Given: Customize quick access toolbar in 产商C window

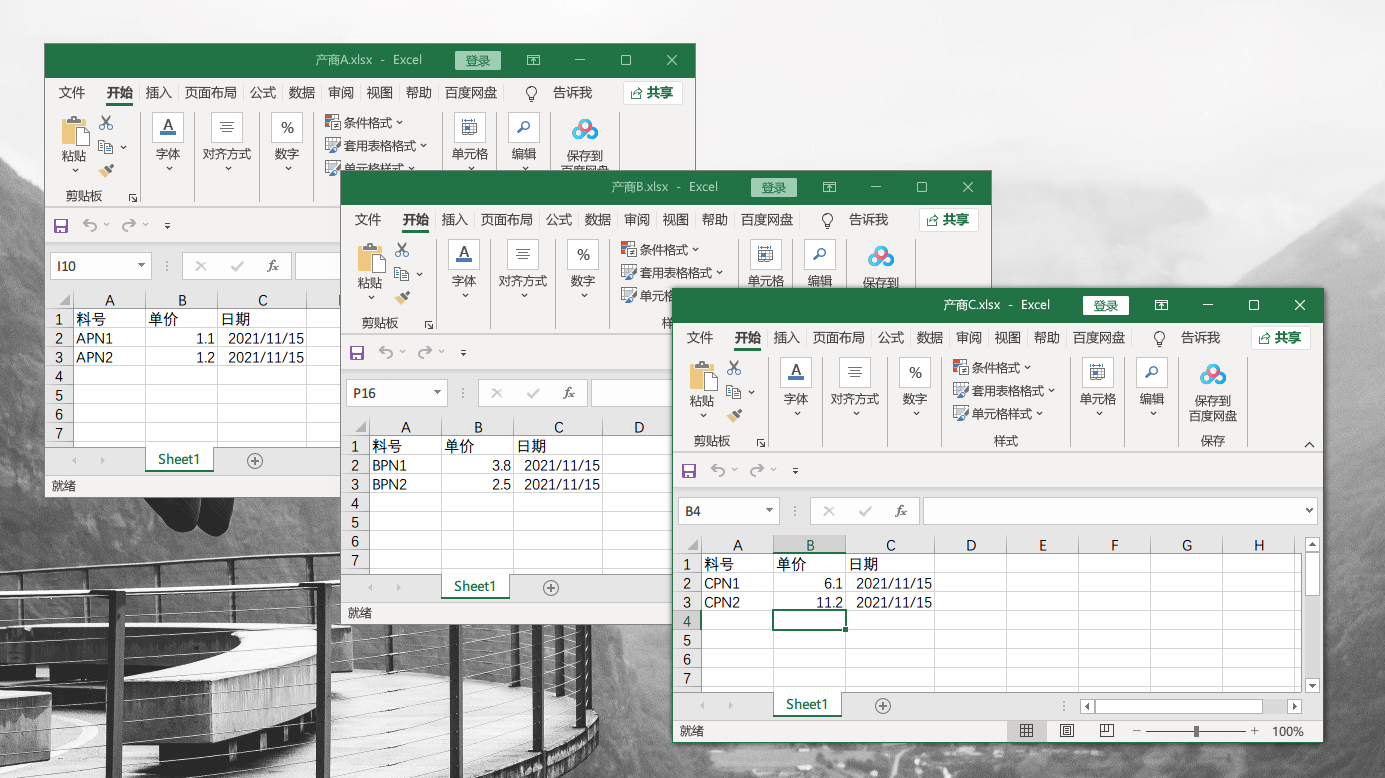Looking at the screenshot, I should [796, 470].
